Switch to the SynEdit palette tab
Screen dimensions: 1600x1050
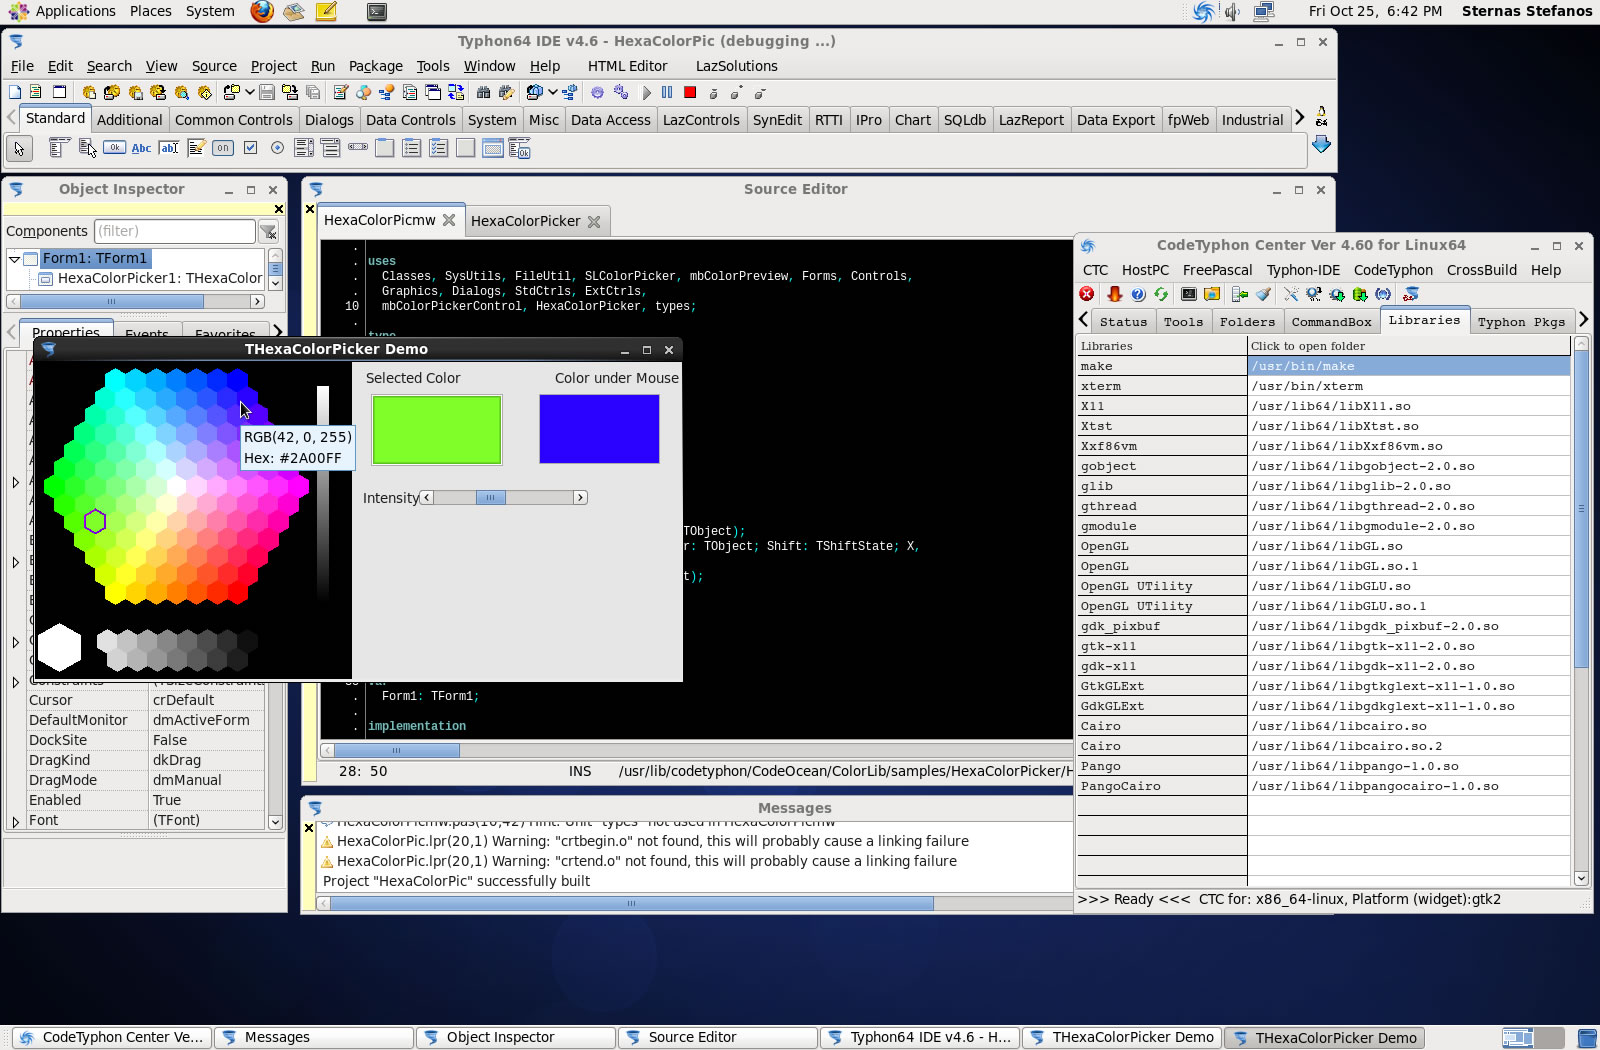pos(777,120)
